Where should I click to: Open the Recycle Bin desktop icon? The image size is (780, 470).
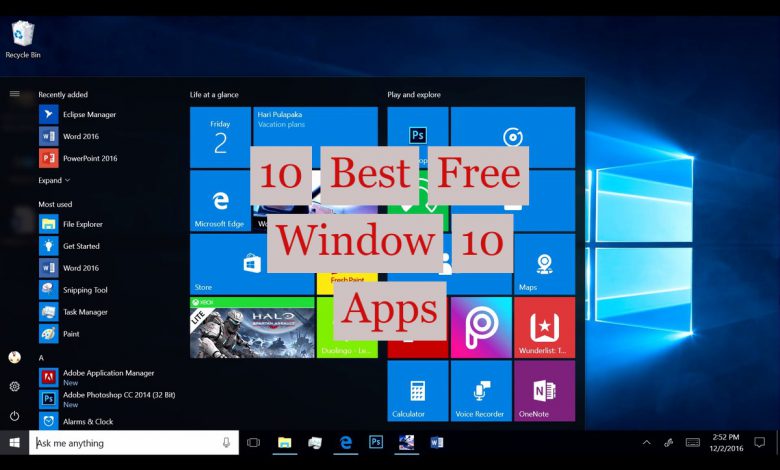click(x=23, y=40)
